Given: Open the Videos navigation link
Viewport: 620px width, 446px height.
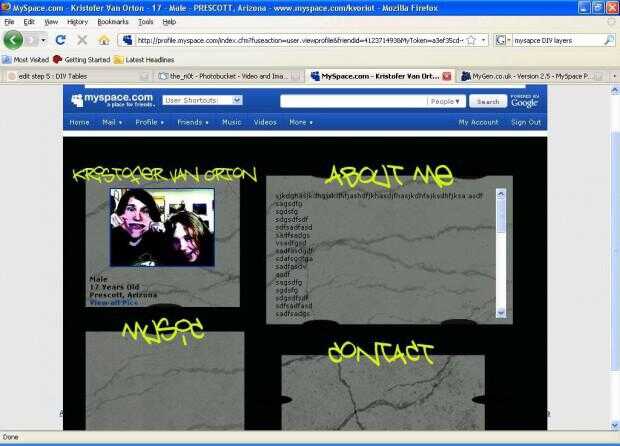Looking at the screenshot, I should (265, 122).
